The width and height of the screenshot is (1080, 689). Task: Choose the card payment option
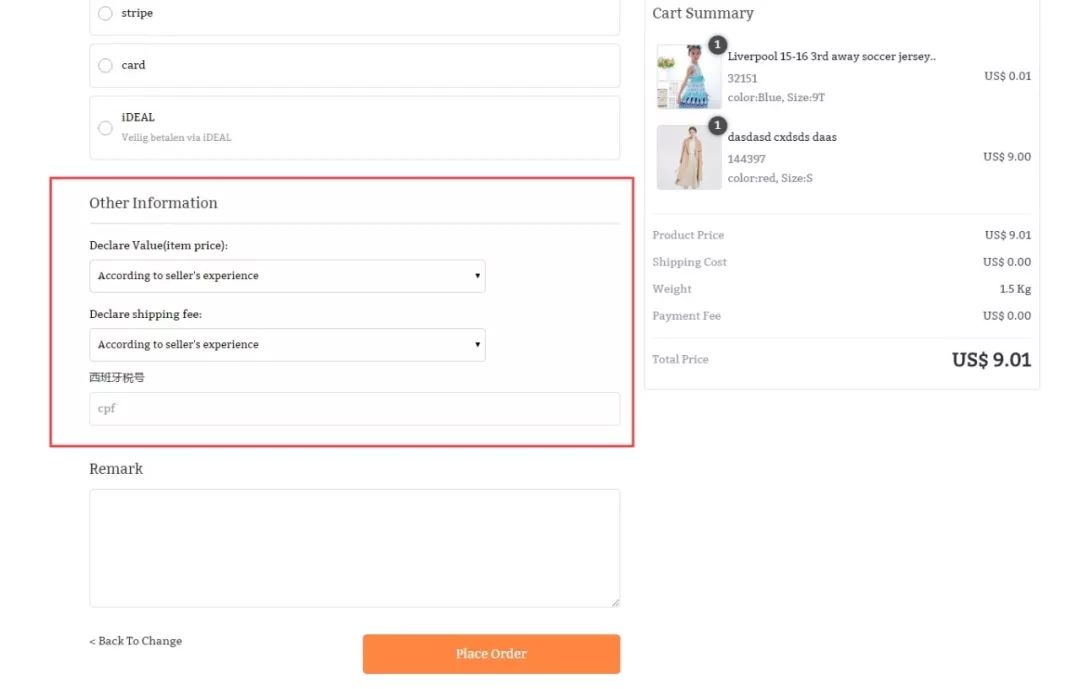105,66
